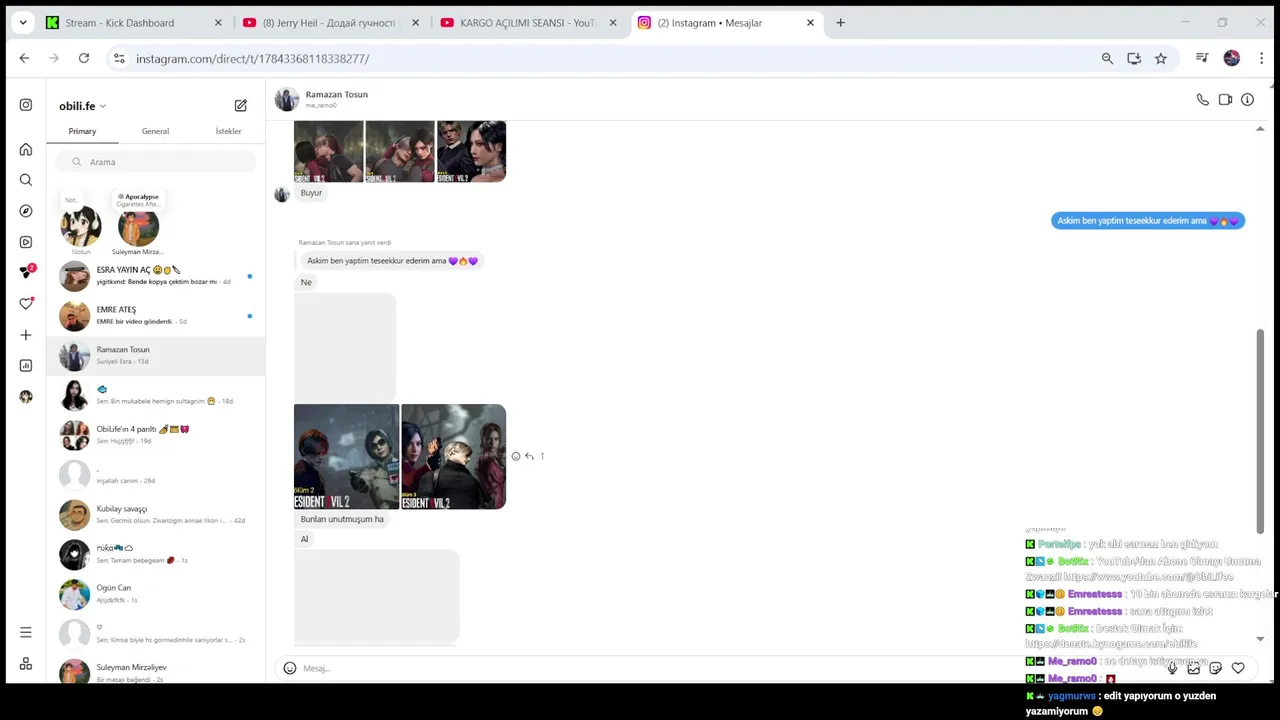Open Ramazan Tosun profile from chat header

[323, 99]
